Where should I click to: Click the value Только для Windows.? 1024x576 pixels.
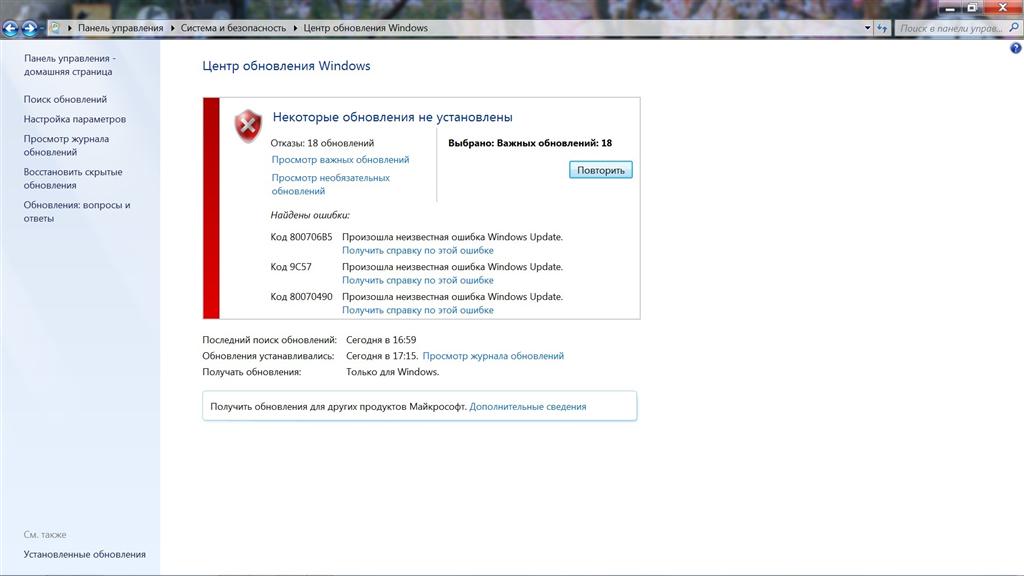392,372
